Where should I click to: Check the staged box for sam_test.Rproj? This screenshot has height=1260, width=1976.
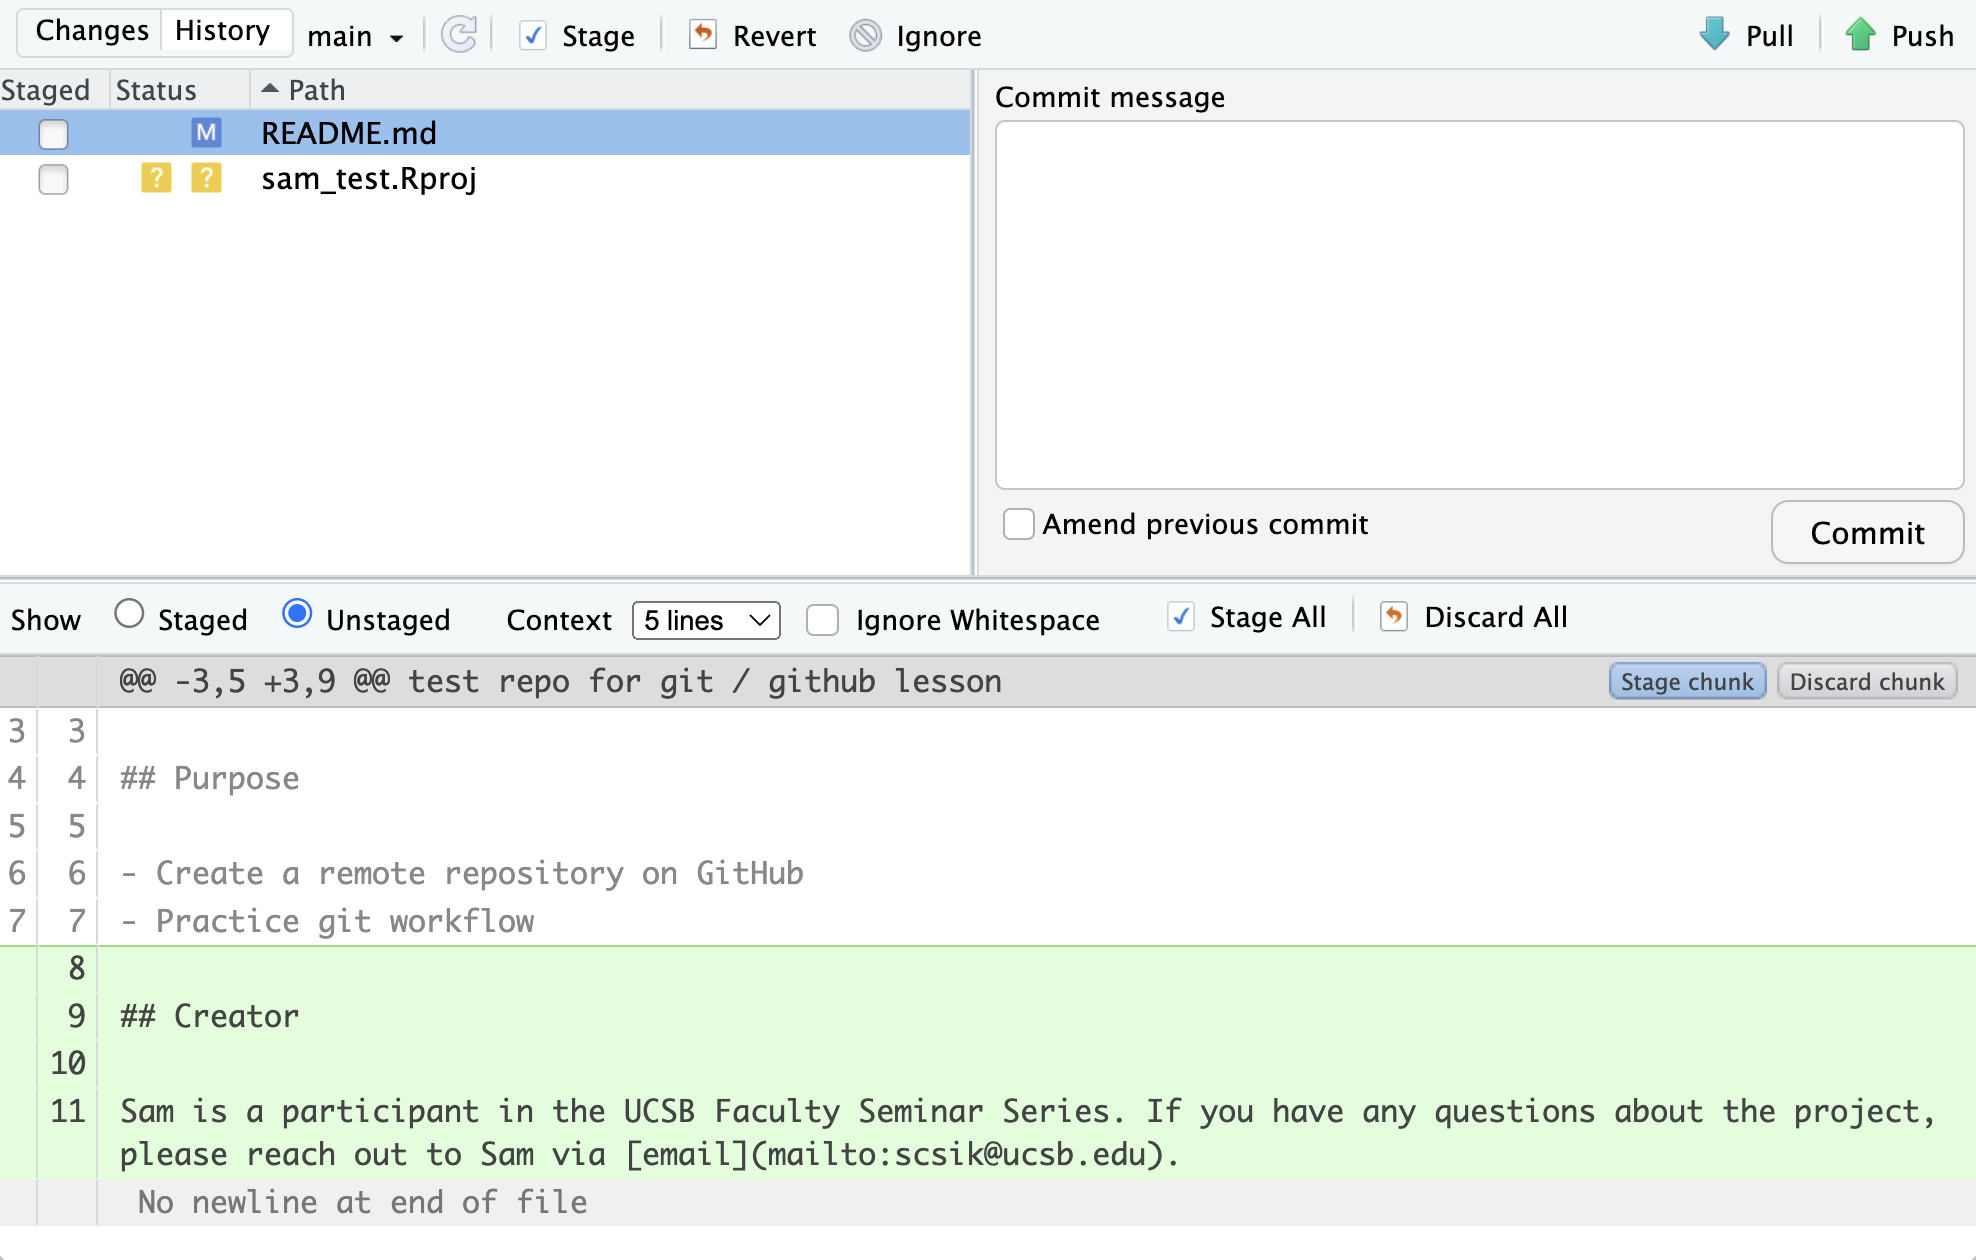point(53,179)
